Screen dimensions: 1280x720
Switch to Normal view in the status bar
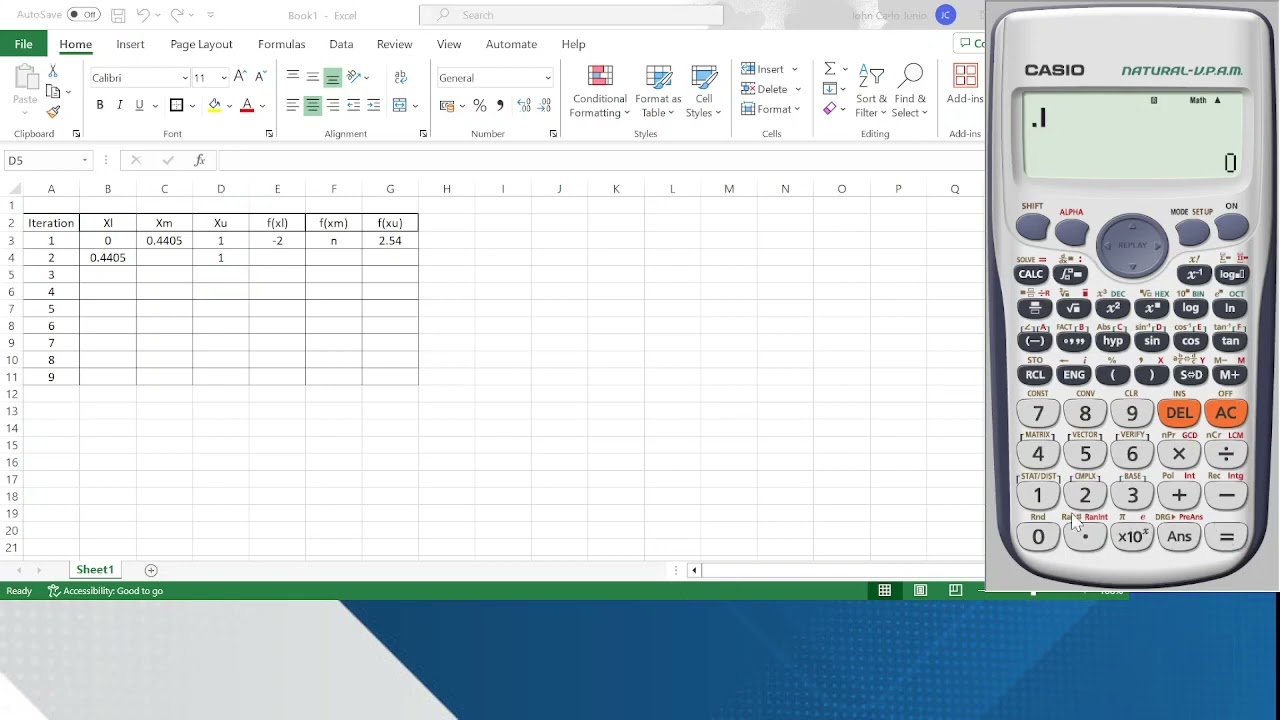tap(885, 591)
